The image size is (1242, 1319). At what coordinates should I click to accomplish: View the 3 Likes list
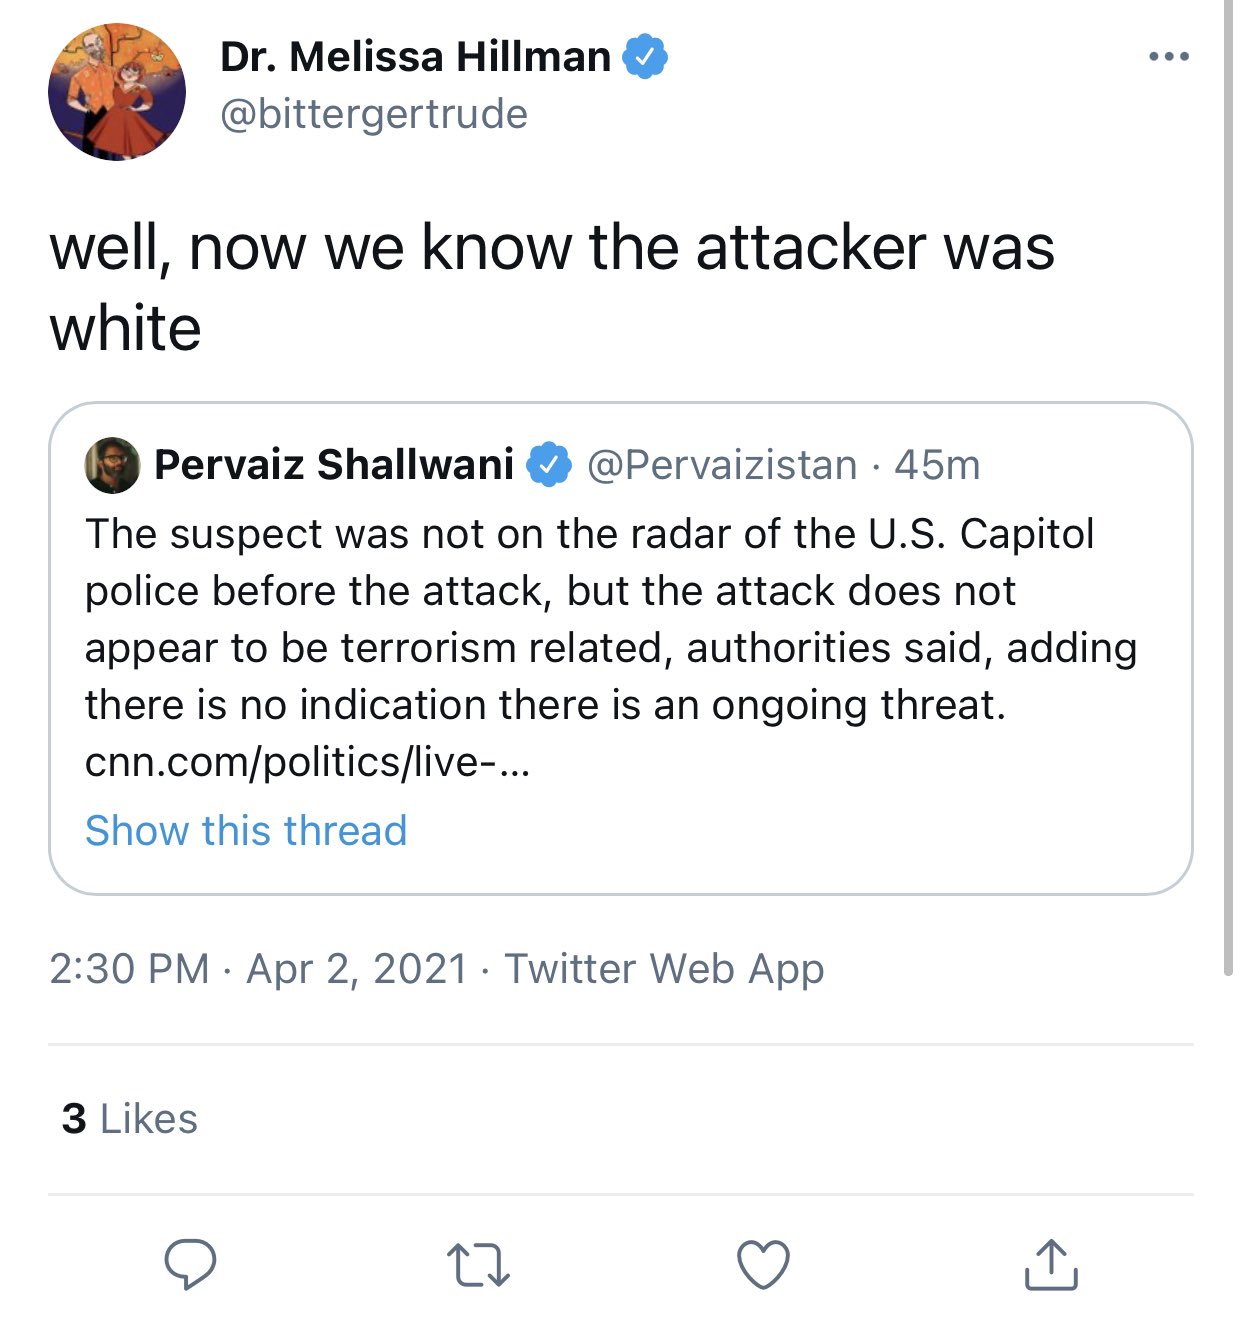(130, 1119)
